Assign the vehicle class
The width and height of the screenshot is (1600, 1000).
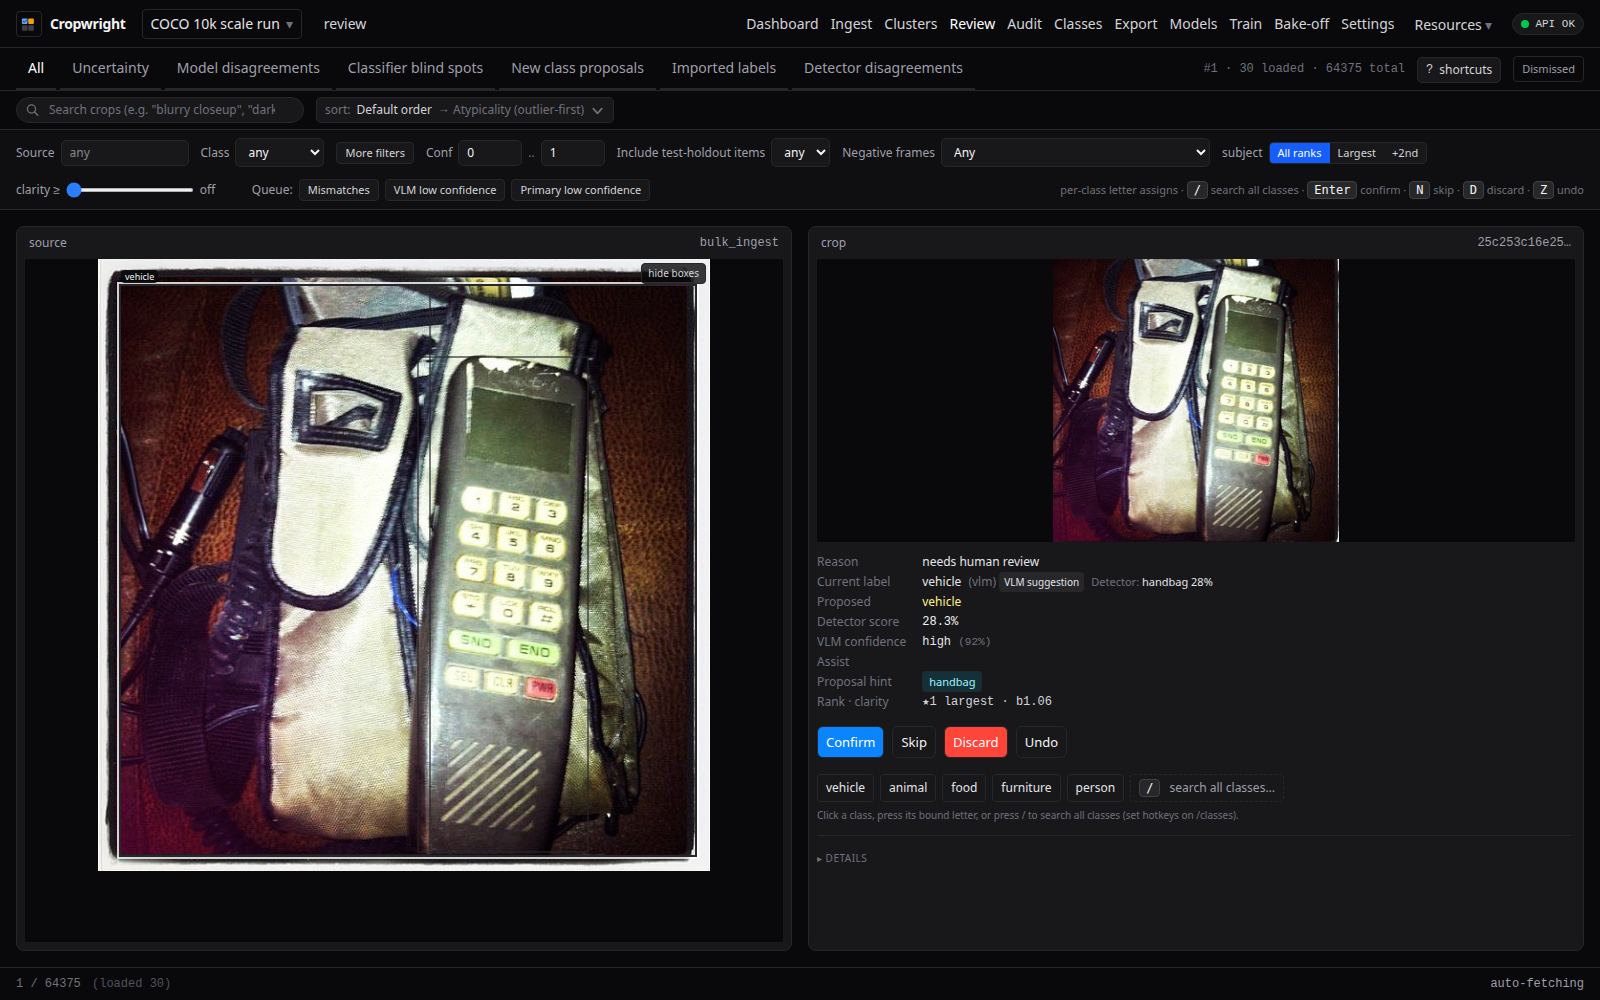(x=845, y=788)
